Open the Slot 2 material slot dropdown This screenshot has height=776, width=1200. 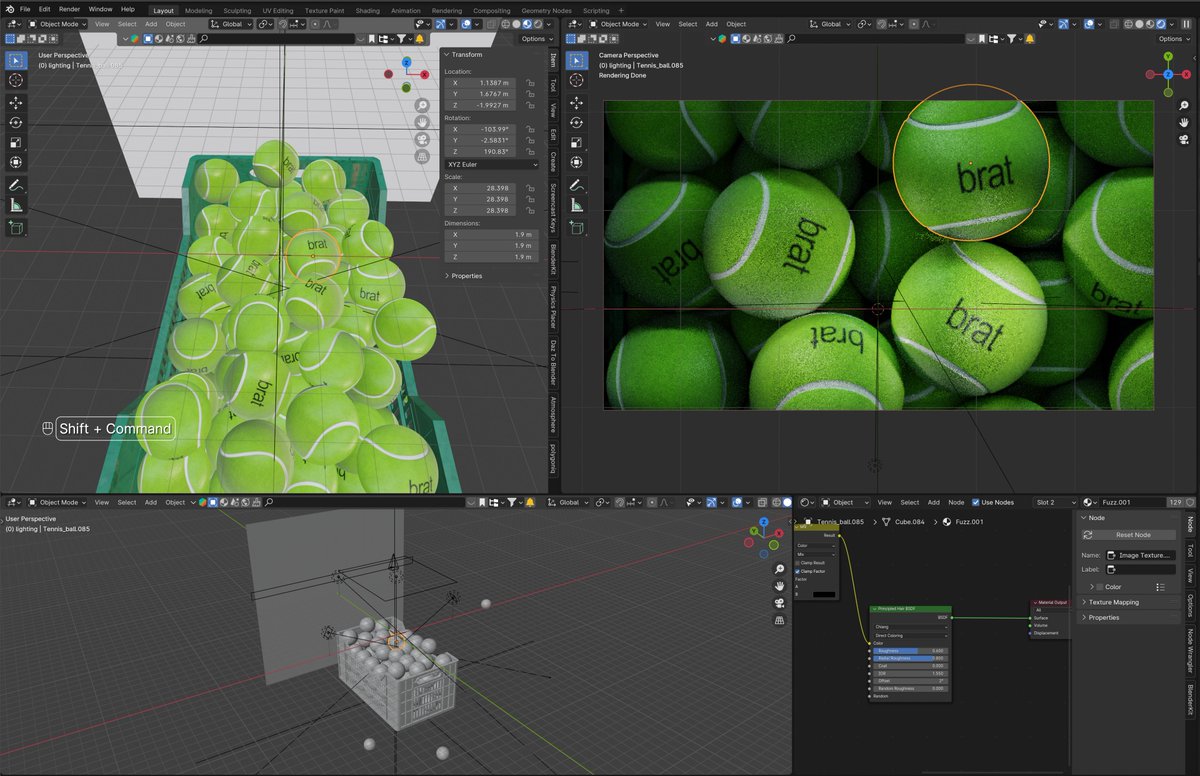(1056, 502)
